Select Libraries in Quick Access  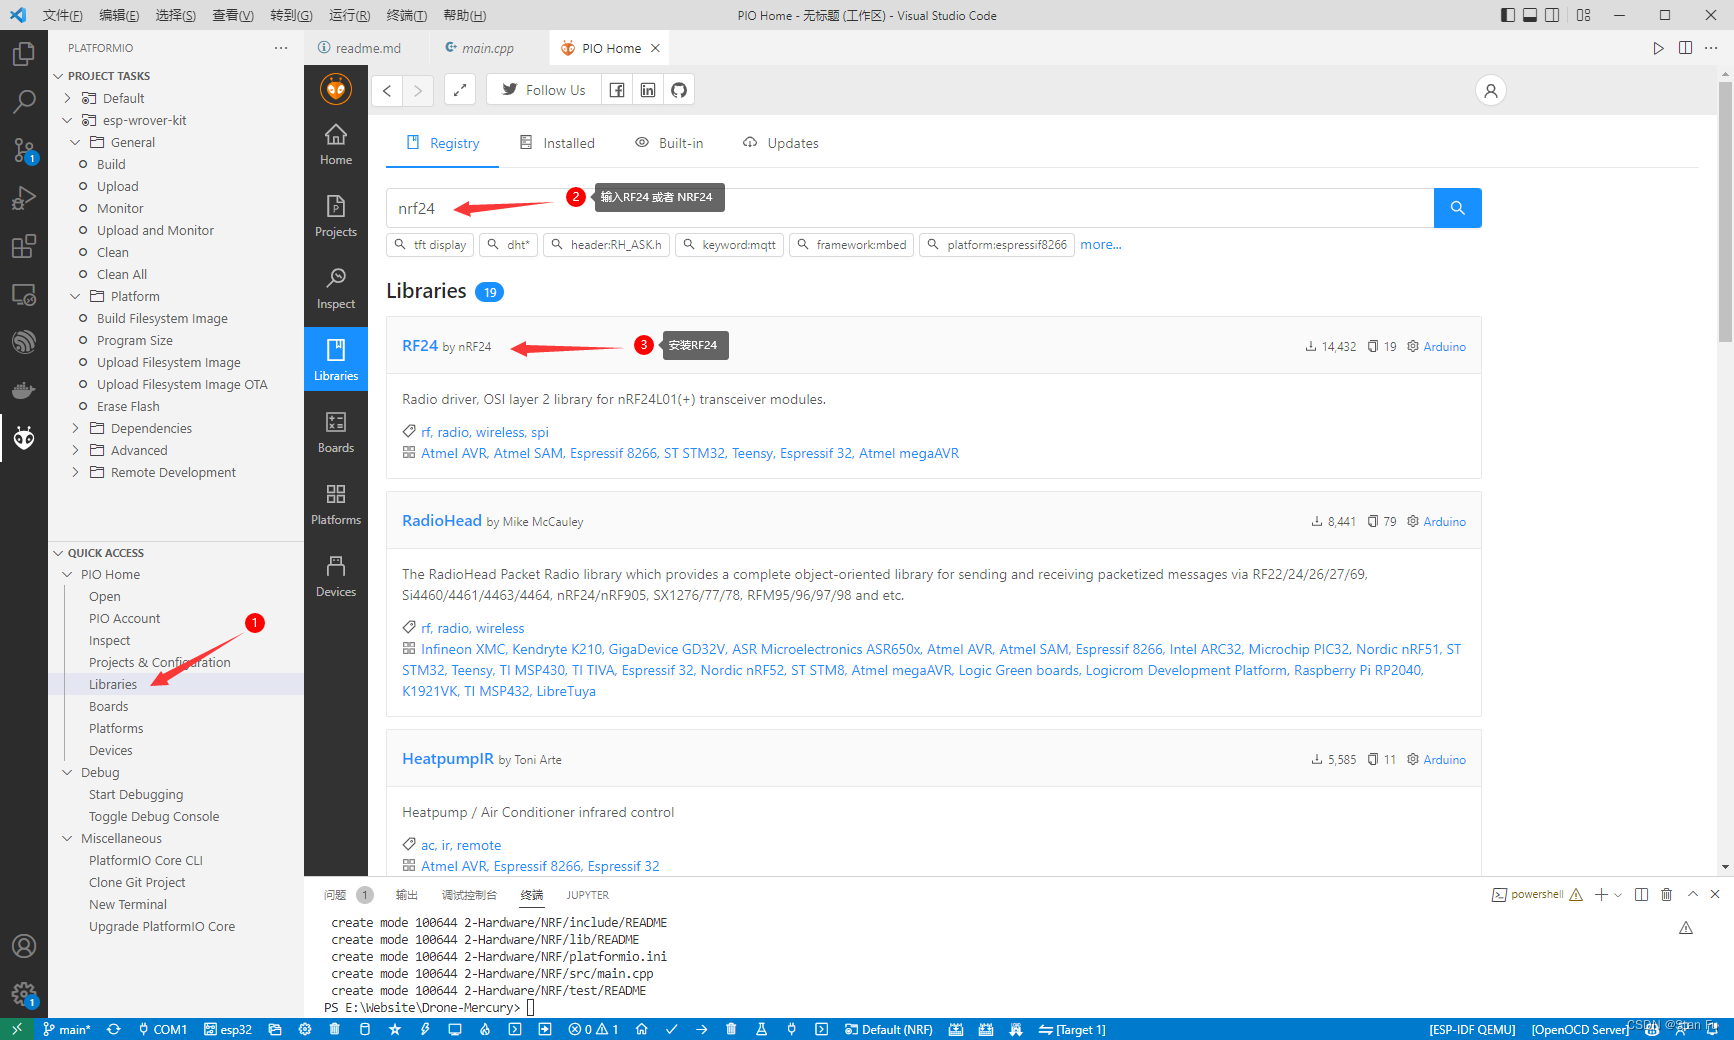click(113, 684)
